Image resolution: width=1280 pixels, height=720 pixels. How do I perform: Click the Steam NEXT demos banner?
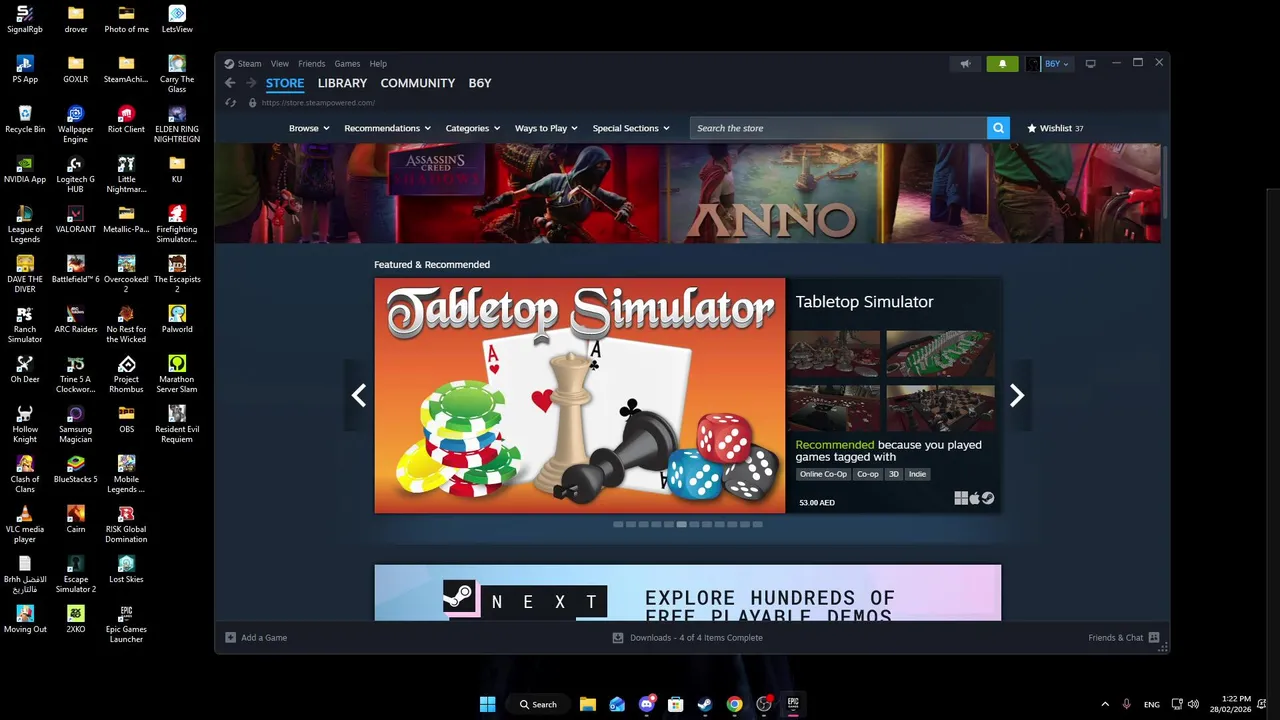tap(688, 592)
